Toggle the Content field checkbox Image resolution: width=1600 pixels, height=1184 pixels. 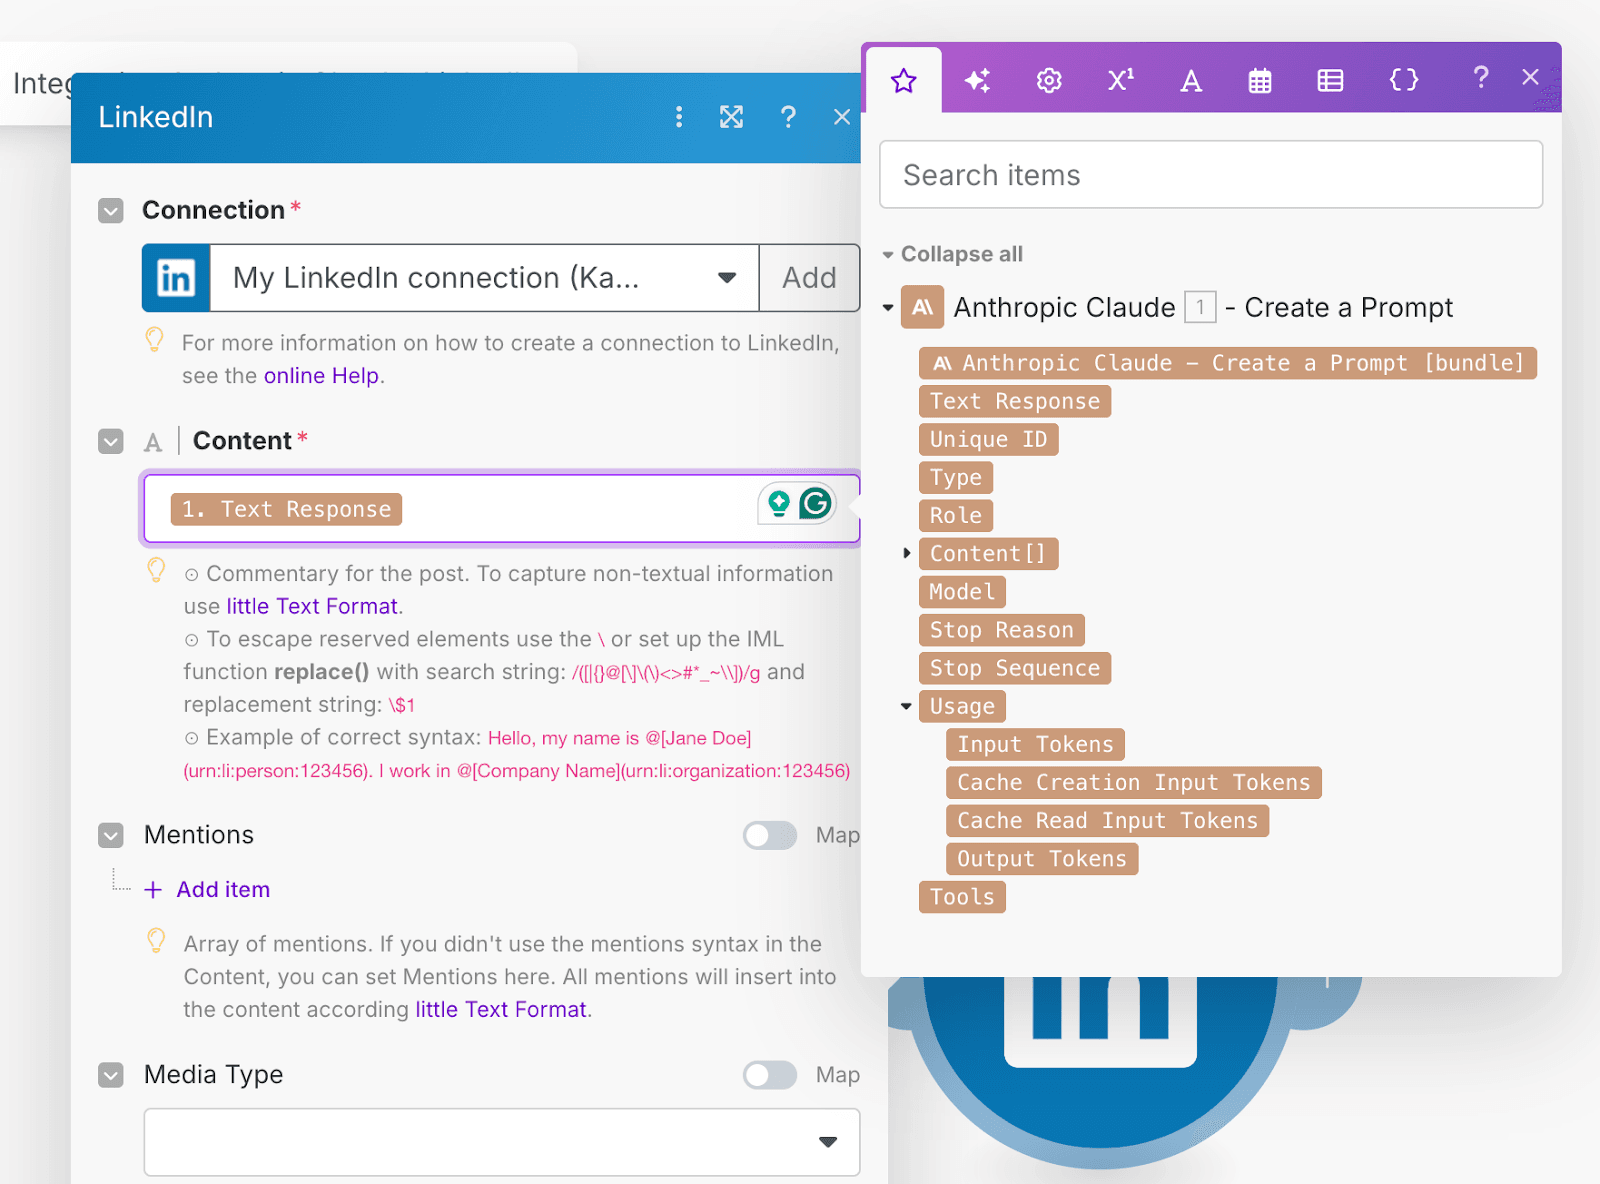[x=111, y=442]
